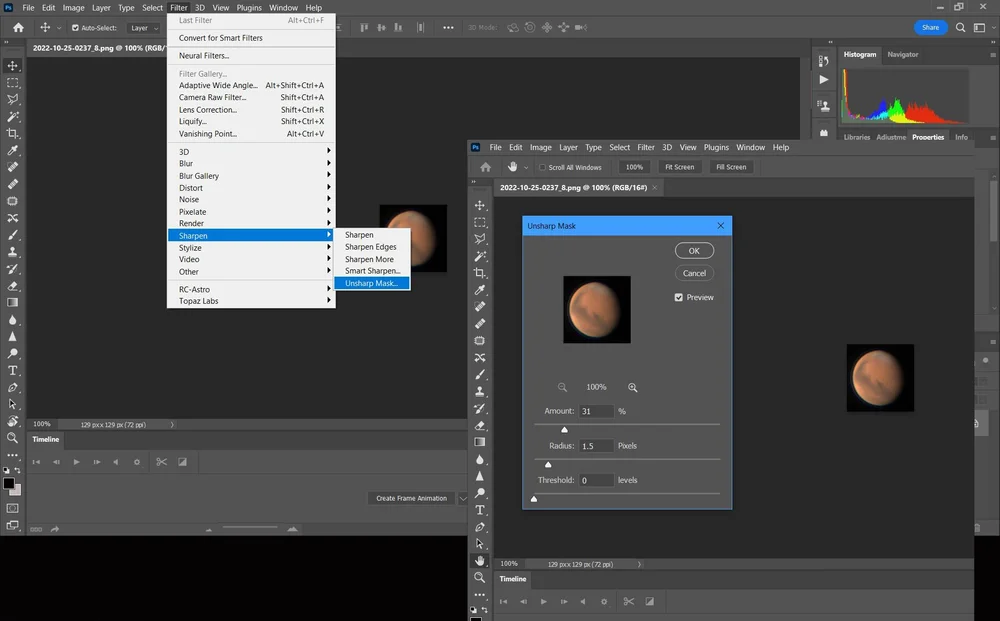Screen dimensions: 1000x621
Task: Expand the Noise submenu in Filter menu
Action: [x=251, y=200]
